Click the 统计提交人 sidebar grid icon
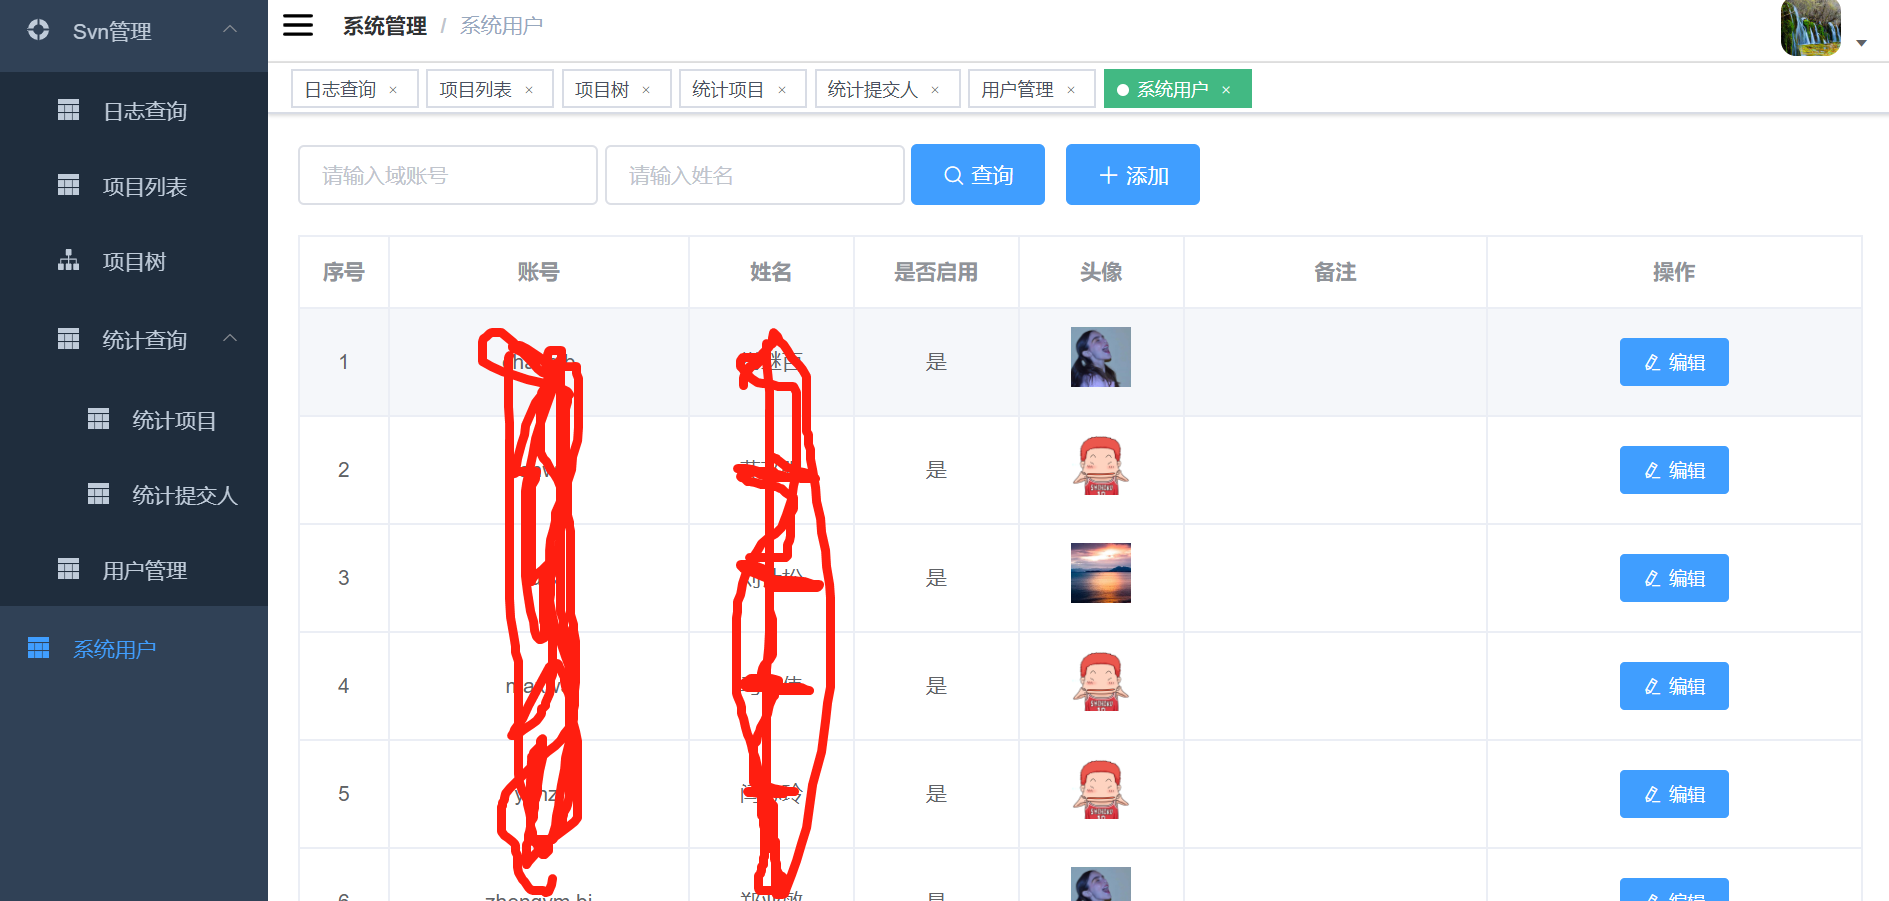1889x901 pixels. click(98, 494)
